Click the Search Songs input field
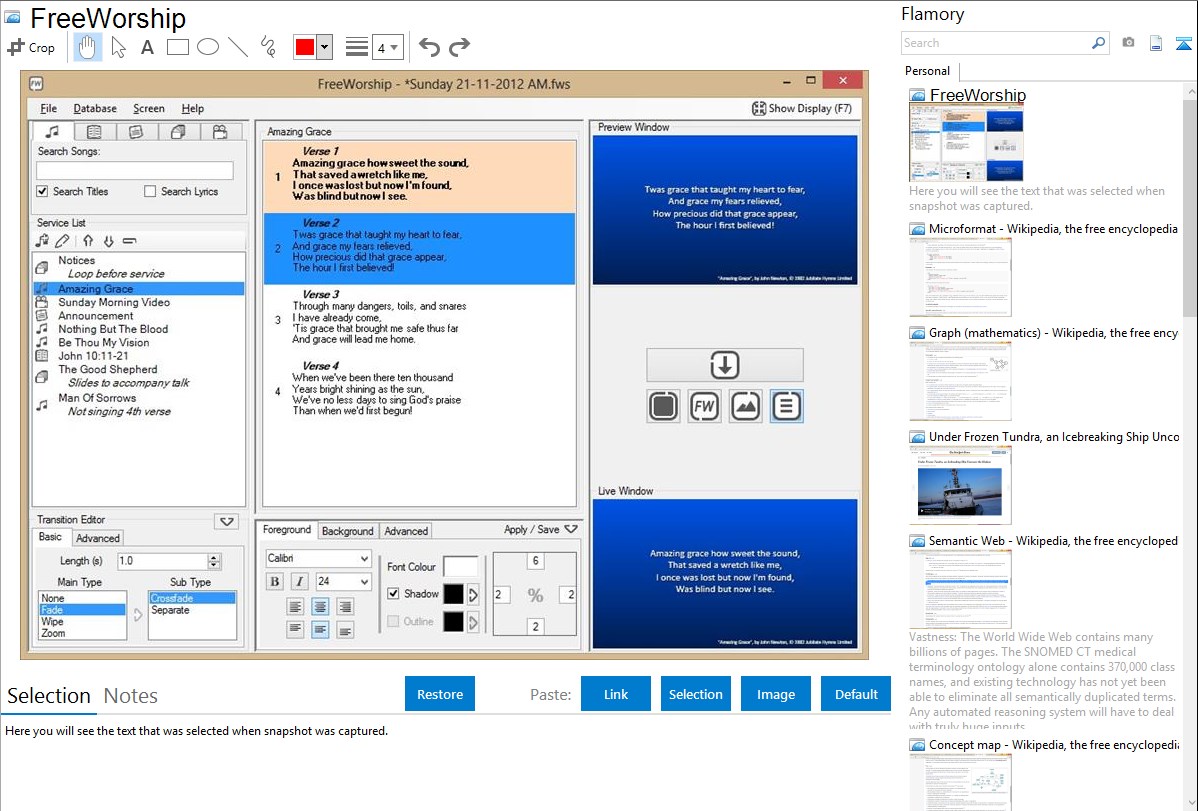1198x811 pixels. 134,170
